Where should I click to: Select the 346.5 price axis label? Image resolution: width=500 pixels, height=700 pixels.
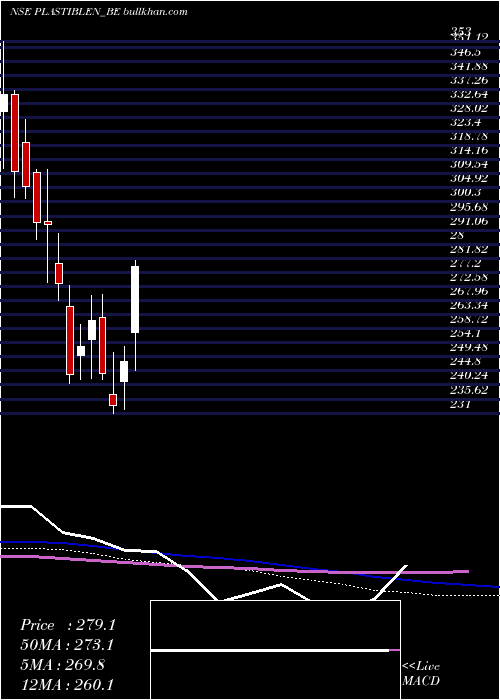click(466, 52)
